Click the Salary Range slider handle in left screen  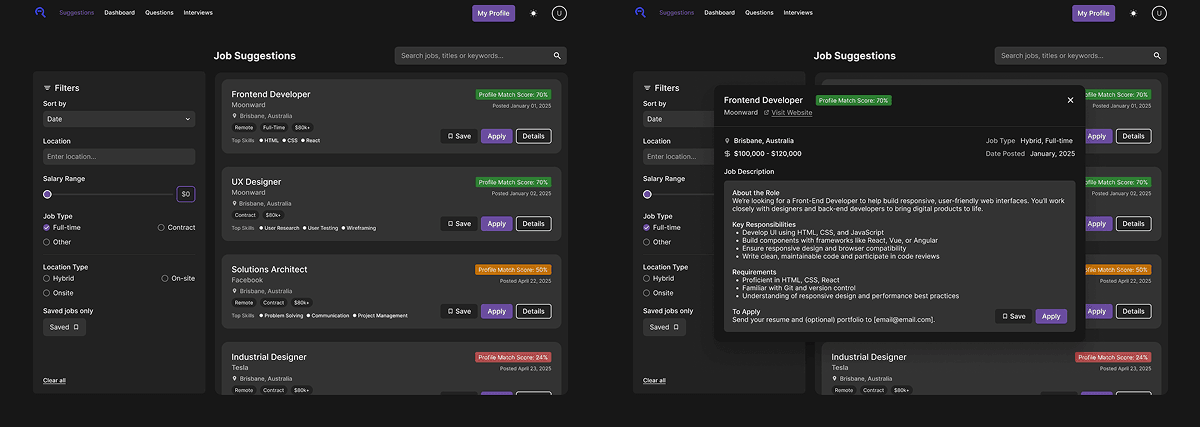(x=47, y=194)
